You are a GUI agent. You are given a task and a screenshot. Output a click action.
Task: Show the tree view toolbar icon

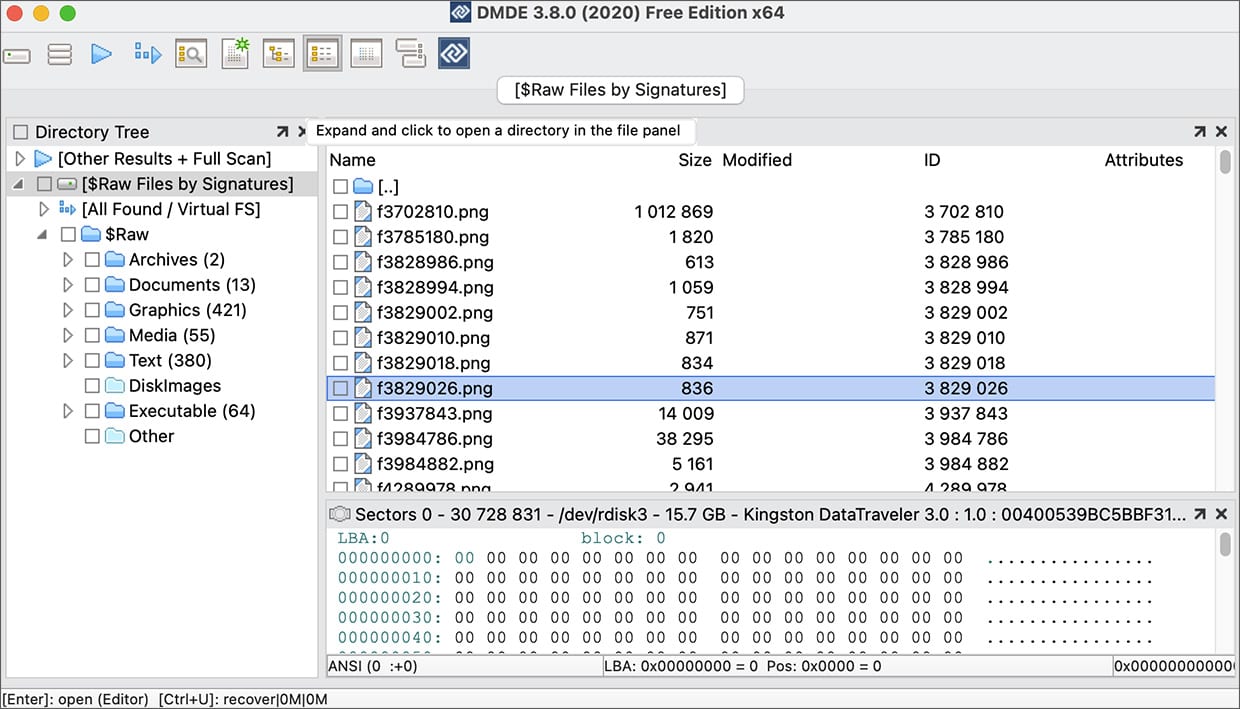pos(278,54)
